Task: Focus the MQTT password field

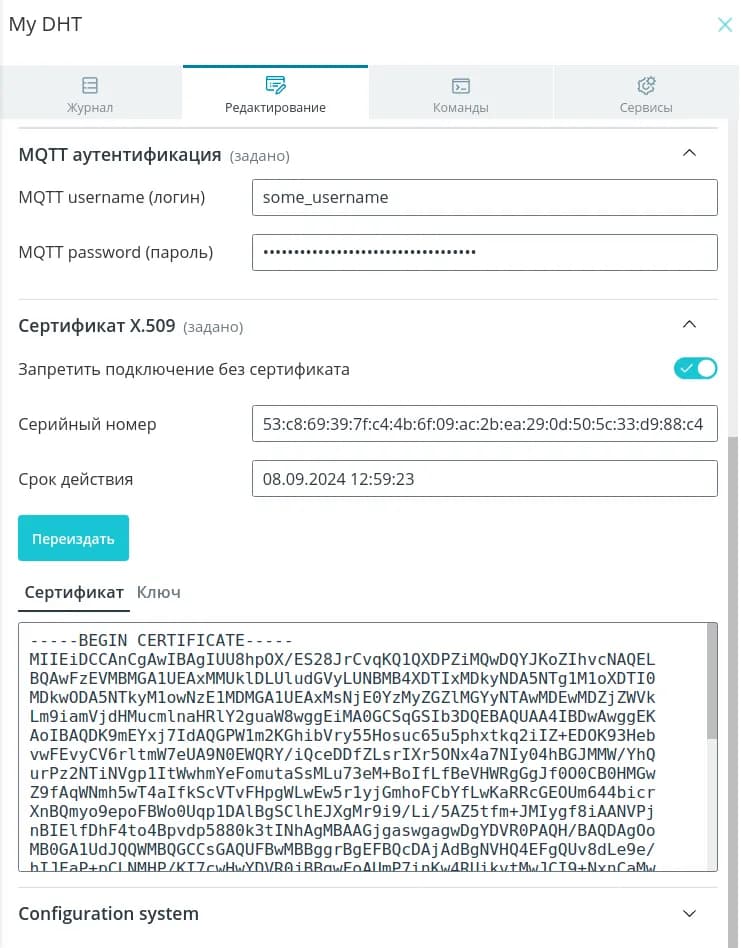Action: tap(485, 252)
